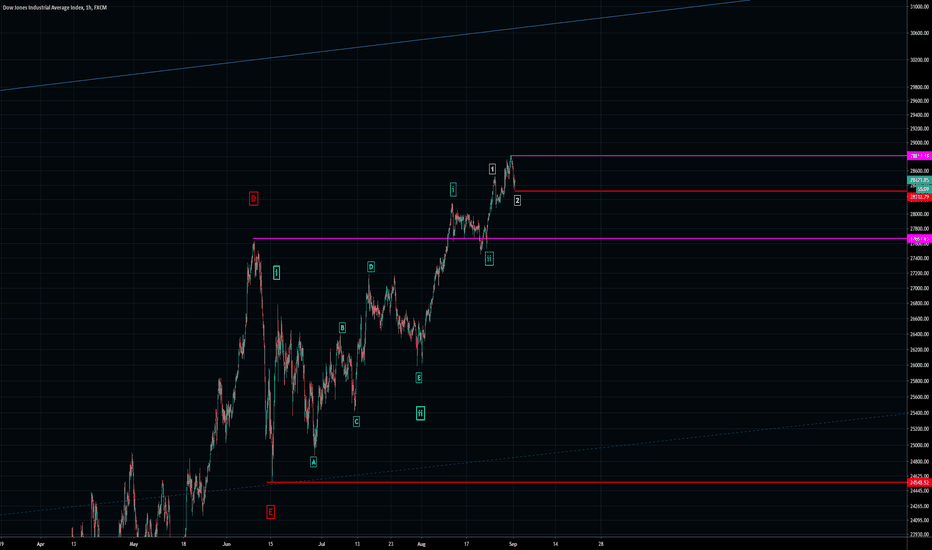Select the white 1 wave label
The width and height of the screenshot is (932, 550).
click(492, 169)
